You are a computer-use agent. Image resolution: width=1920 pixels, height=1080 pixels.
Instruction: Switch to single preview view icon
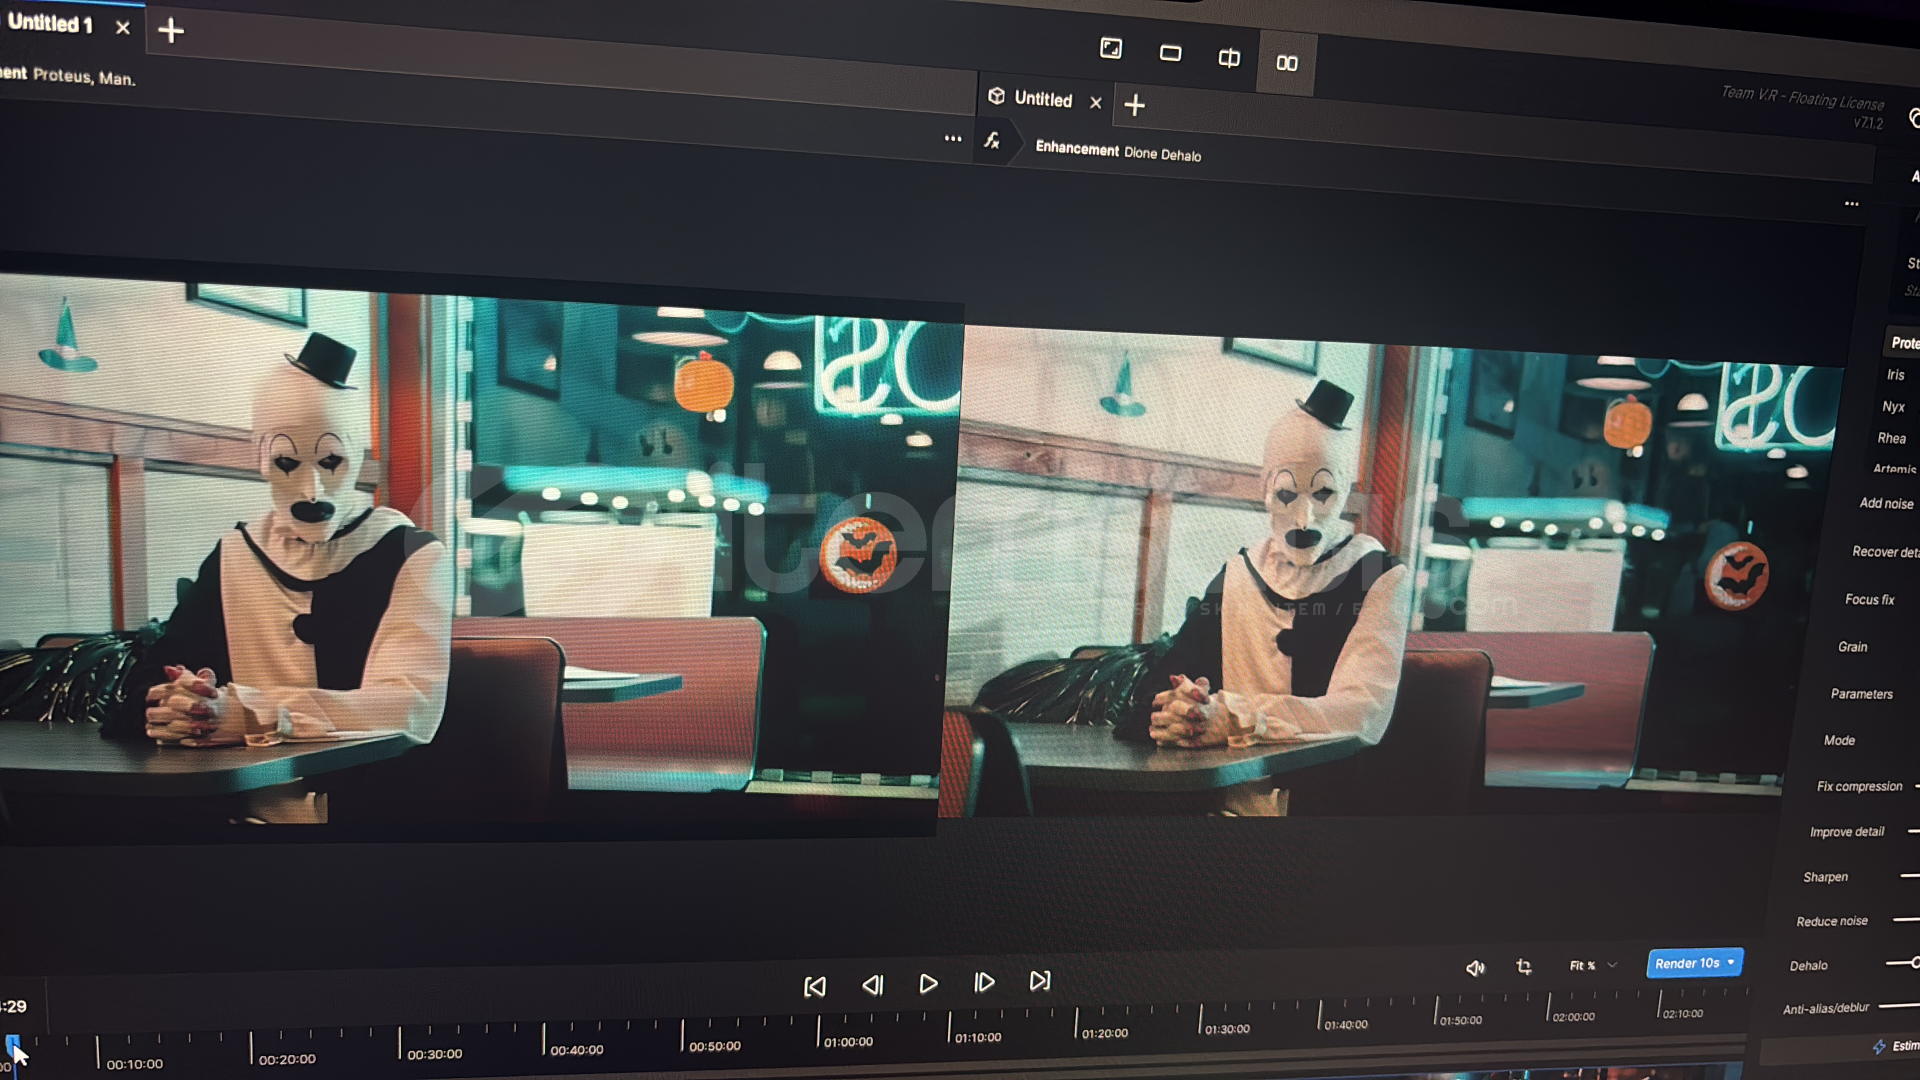[x=1170, y=53]
